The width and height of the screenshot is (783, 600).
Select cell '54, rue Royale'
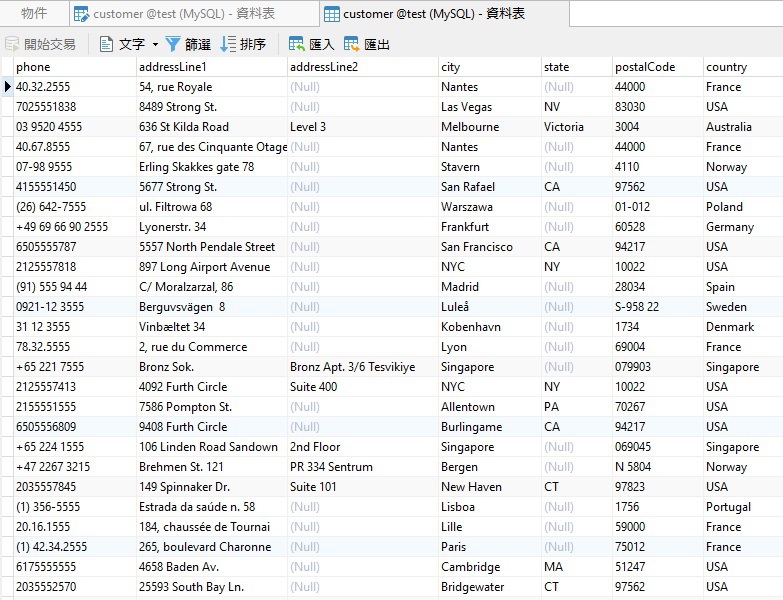212,87
